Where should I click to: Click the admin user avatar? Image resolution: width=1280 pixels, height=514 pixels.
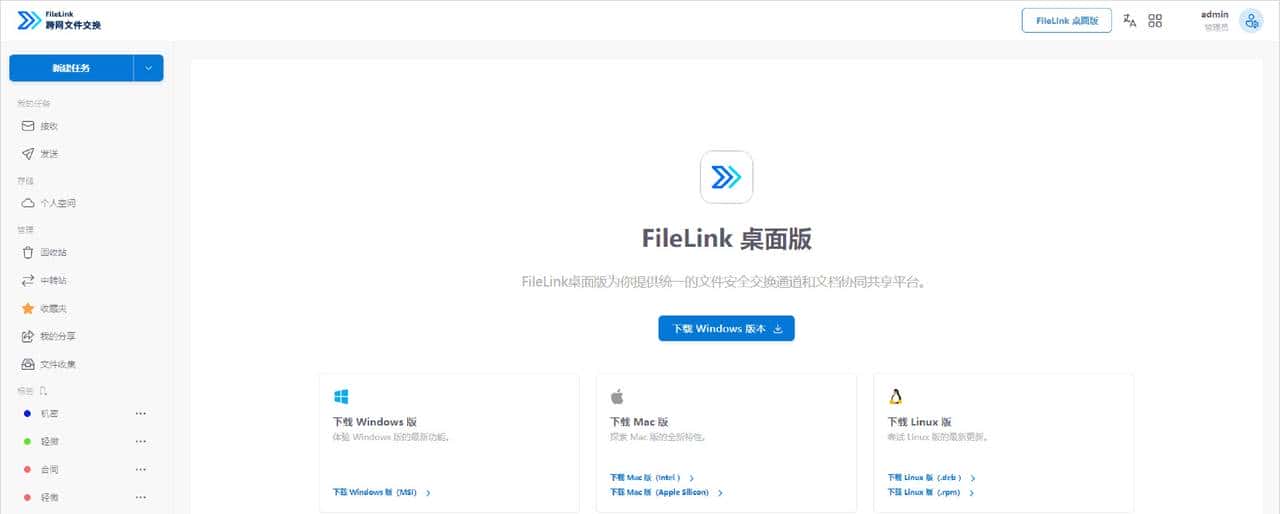click(1251, 20)
